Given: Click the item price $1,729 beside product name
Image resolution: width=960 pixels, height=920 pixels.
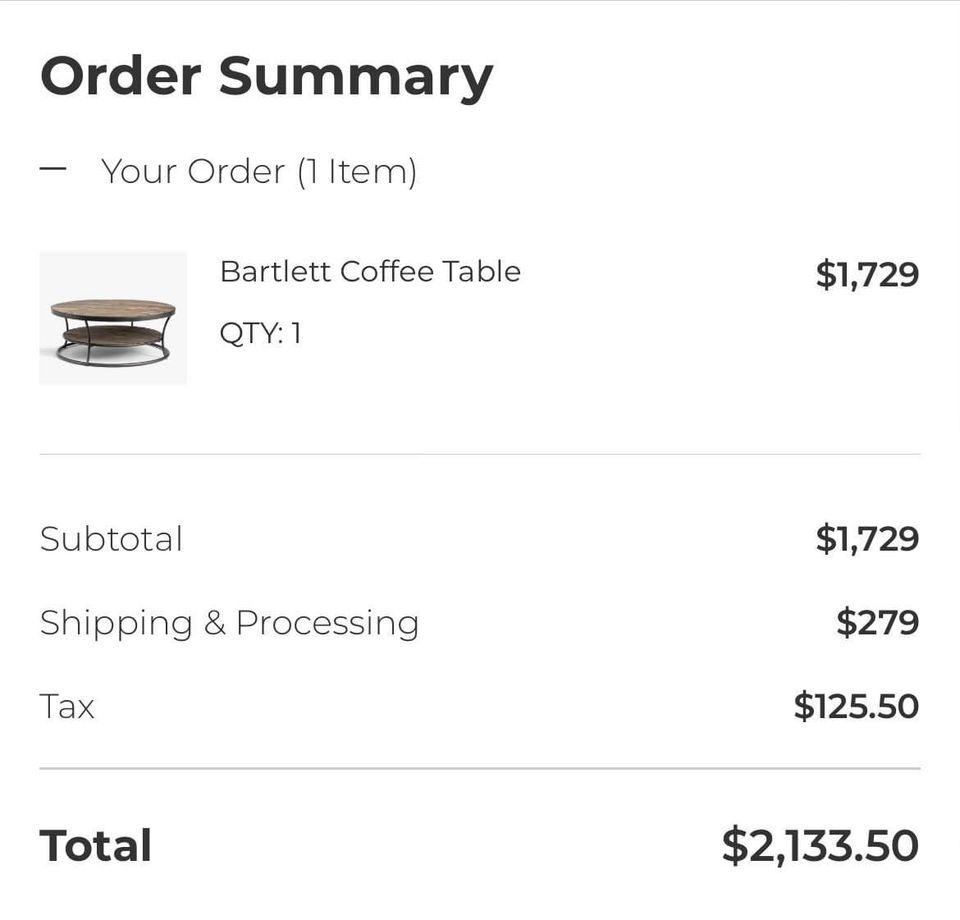Looking at the screenshot, I should [x=866, y=273].
